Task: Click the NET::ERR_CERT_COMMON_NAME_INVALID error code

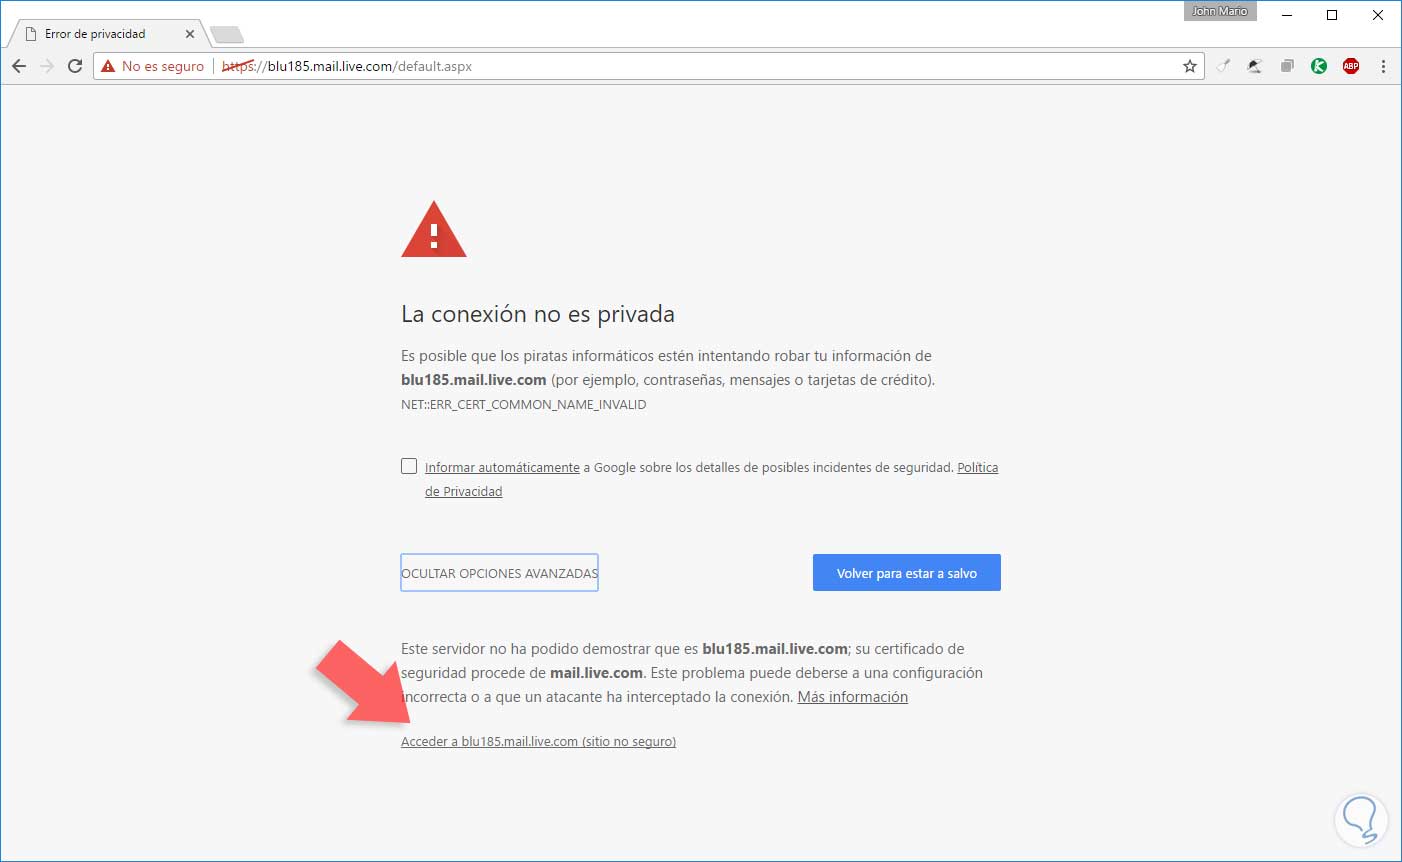Action: [524, 405]
